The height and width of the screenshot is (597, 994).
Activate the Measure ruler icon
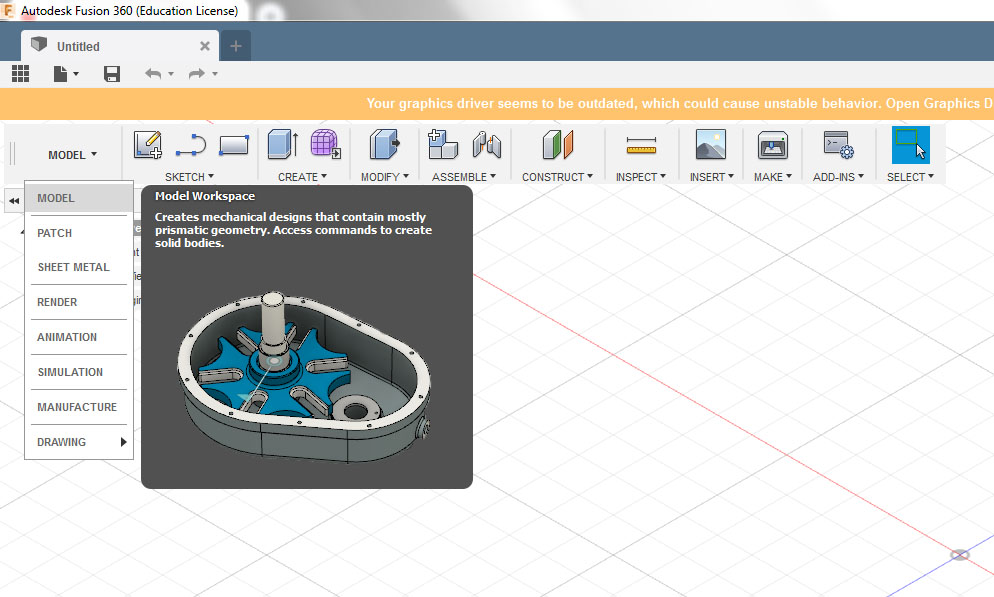(642, 146)
